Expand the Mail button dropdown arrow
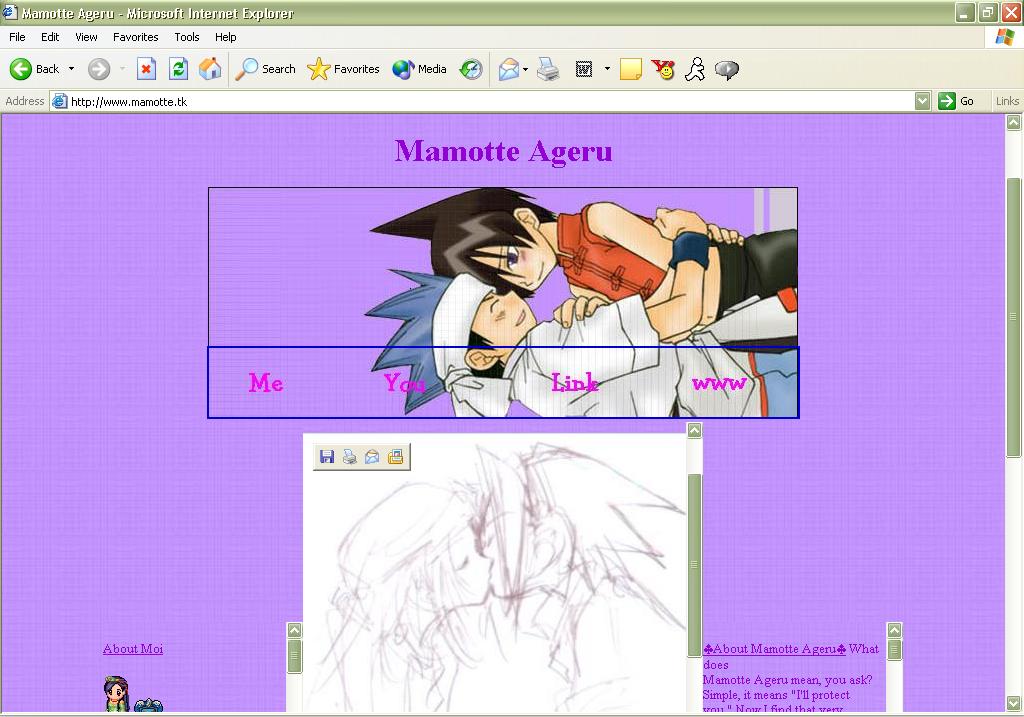 [526, 69]
